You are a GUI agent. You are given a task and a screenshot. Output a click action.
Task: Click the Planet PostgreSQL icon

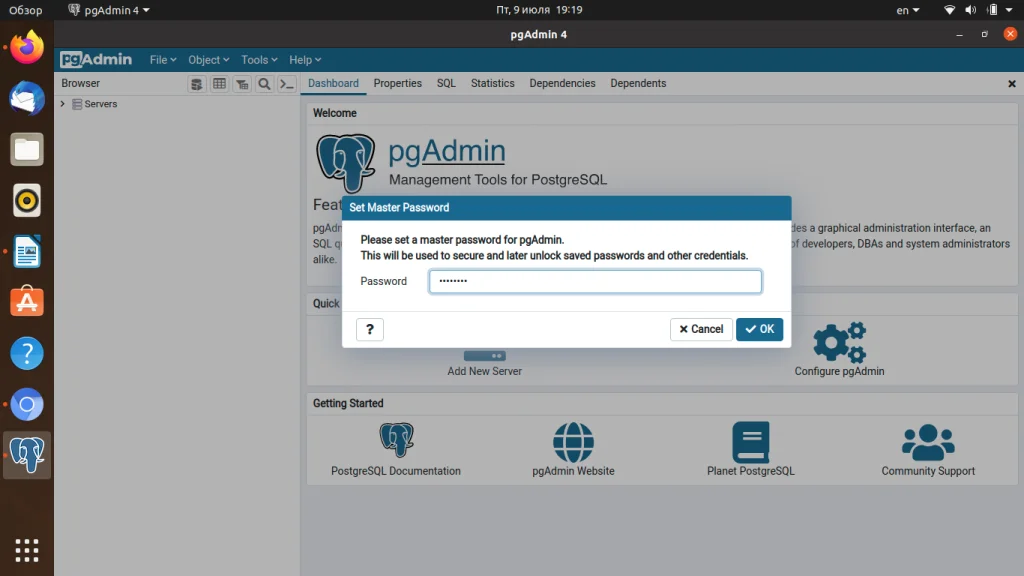(x=750, y=440)
